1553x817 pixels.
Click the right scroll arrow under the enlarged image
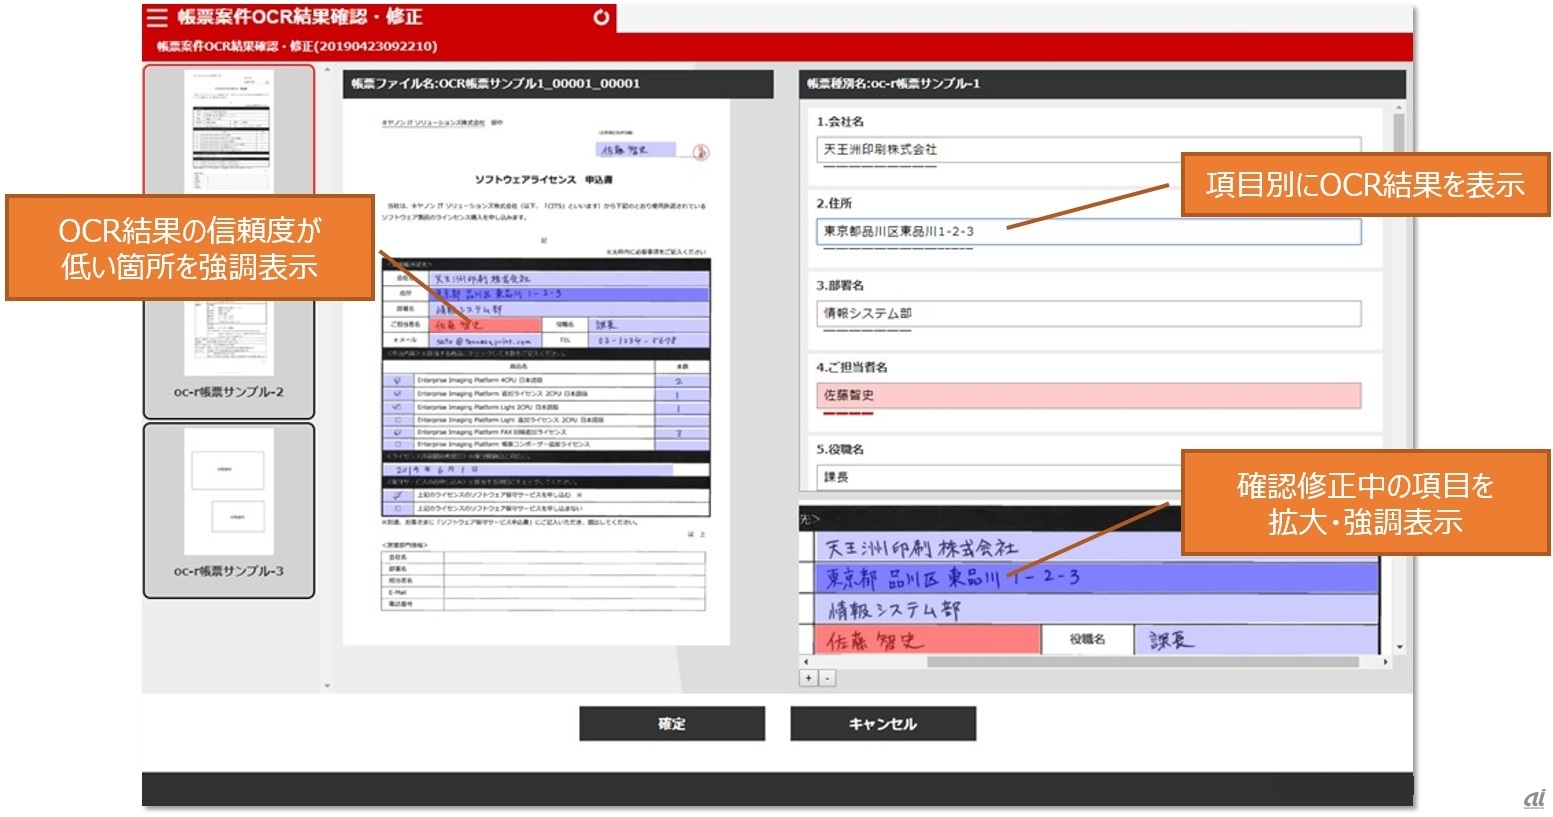click(1385, 662)
